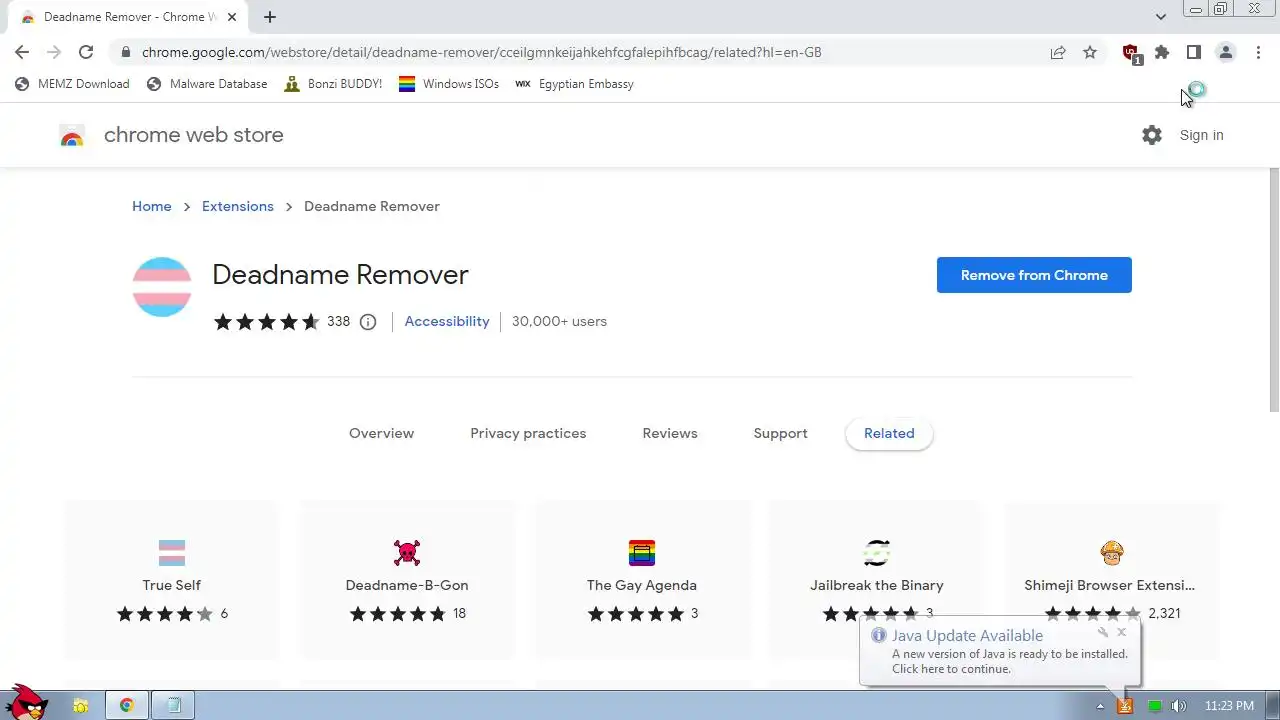Image resolution: width=1280 pixels, height=720 pixels.
Task: Open the True Self extension card
Action: pyautogui.click(x=172, y=580)
